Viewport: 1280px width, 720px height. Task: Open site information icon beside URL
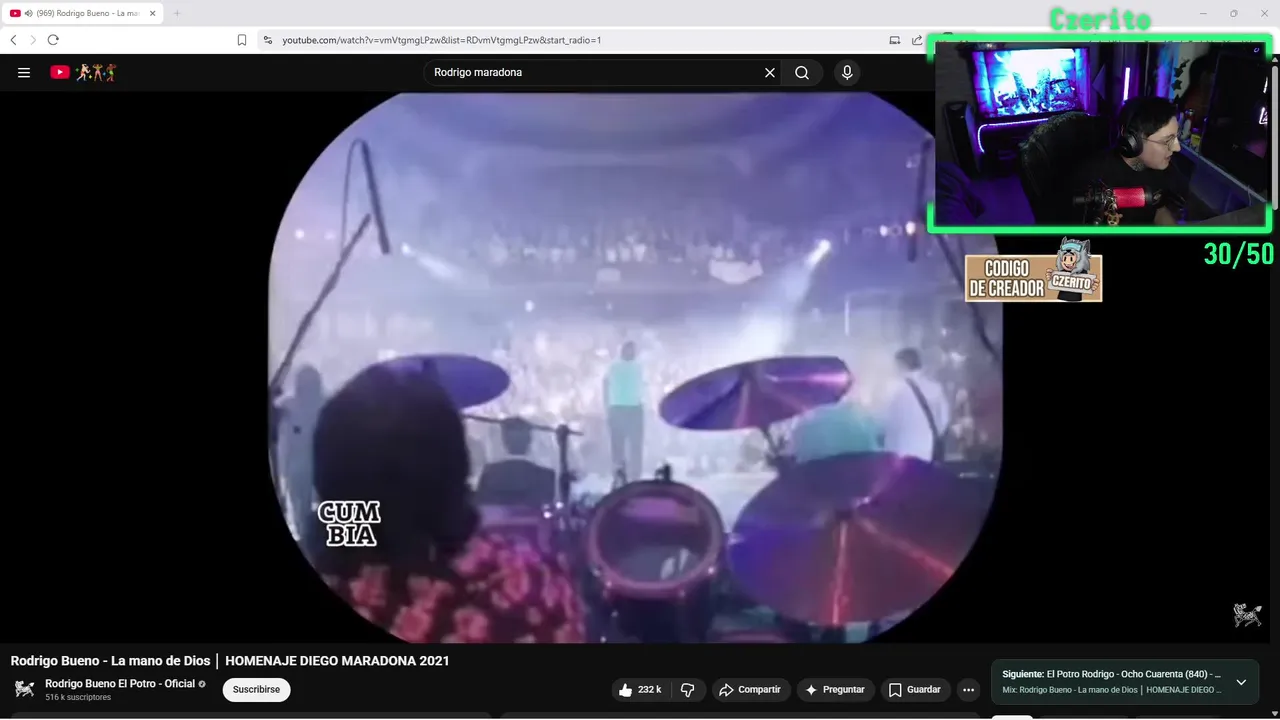click(268, 40)
